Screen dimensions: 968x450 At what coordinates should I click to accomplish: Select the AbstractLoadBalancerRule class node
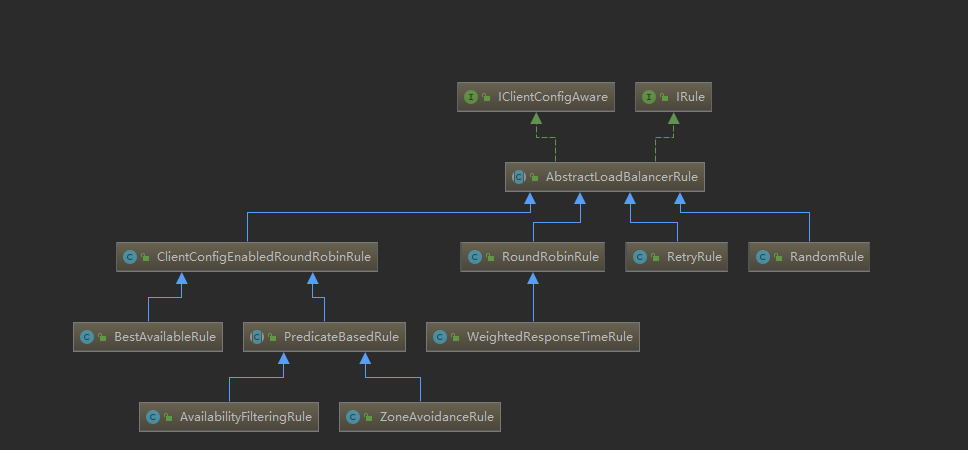click(x=605, y=177)
